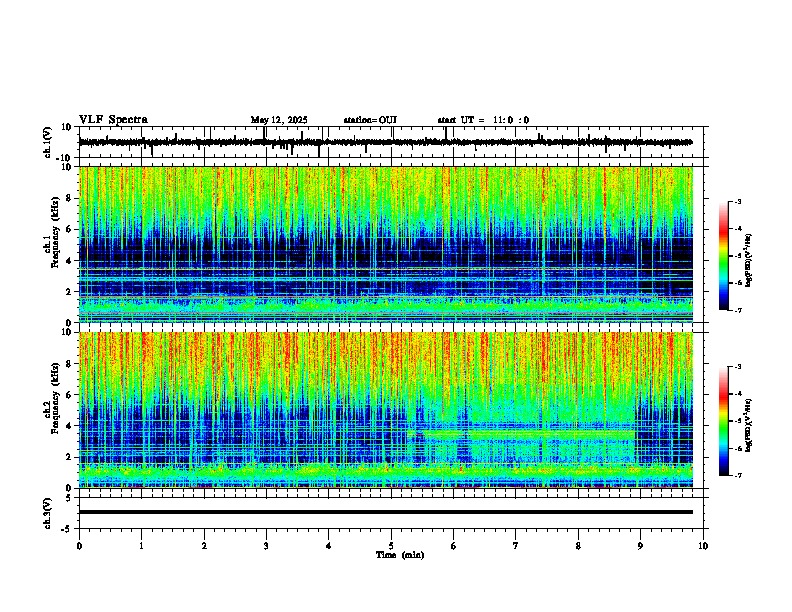
Task: Click time axis tick label '7'
Action: pos(516,546)
